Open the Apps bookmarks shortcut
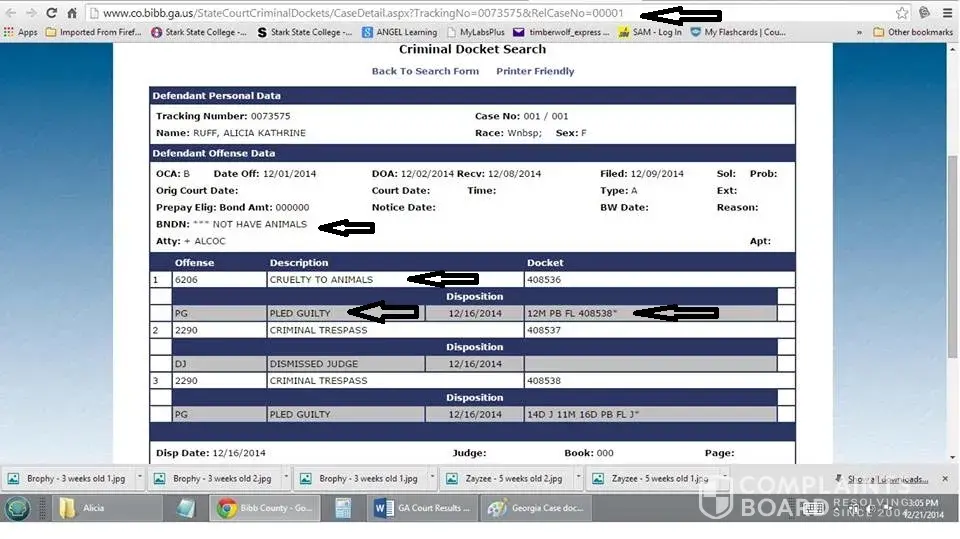The image size is (960, 539). tap(20, 32)
